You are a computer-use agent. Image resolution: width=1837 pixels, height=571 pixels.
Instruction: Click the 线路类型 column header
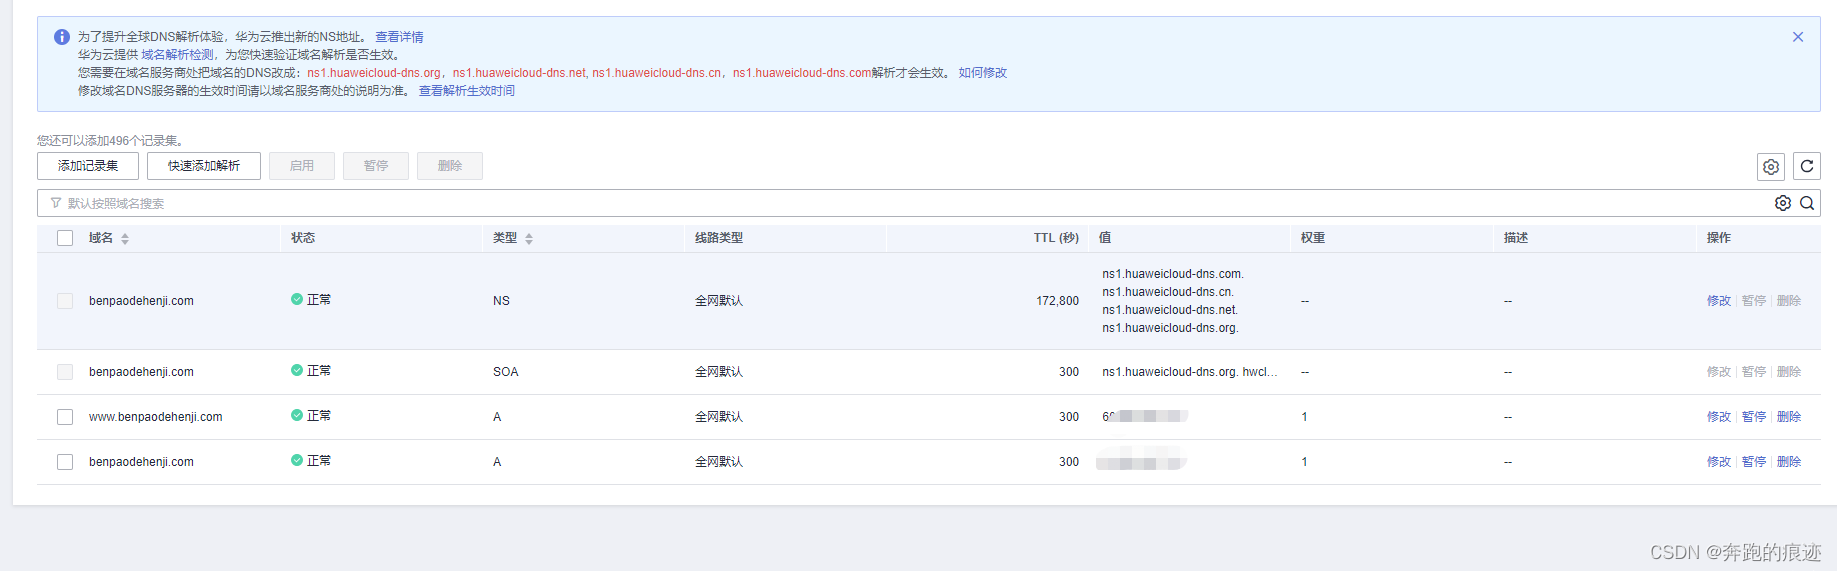(719, 238)
